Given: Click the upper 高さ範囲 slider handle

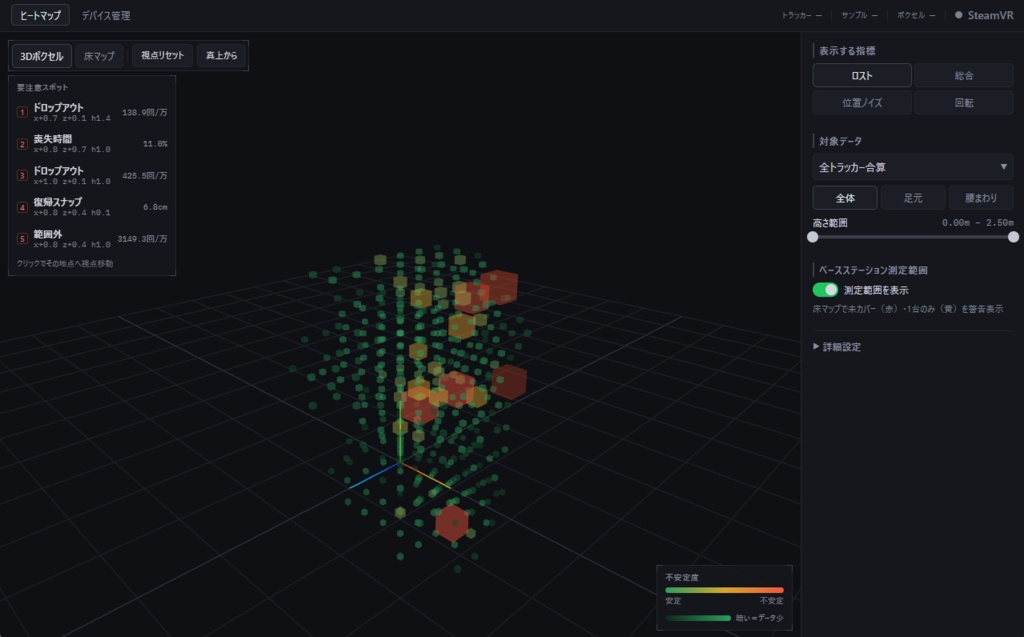Looking at the screenshot, I should click(x=1014, y=237).
